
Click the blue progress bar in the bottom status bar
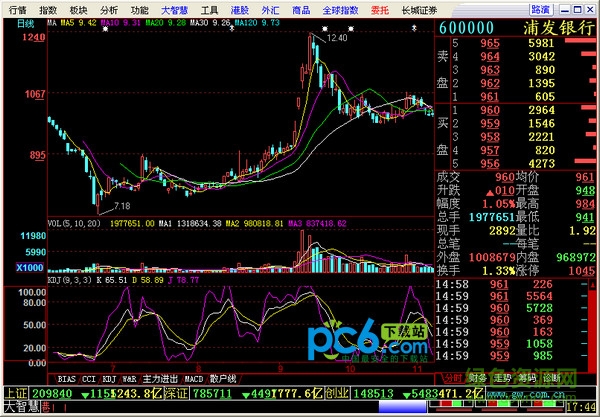tap(403, 406)
